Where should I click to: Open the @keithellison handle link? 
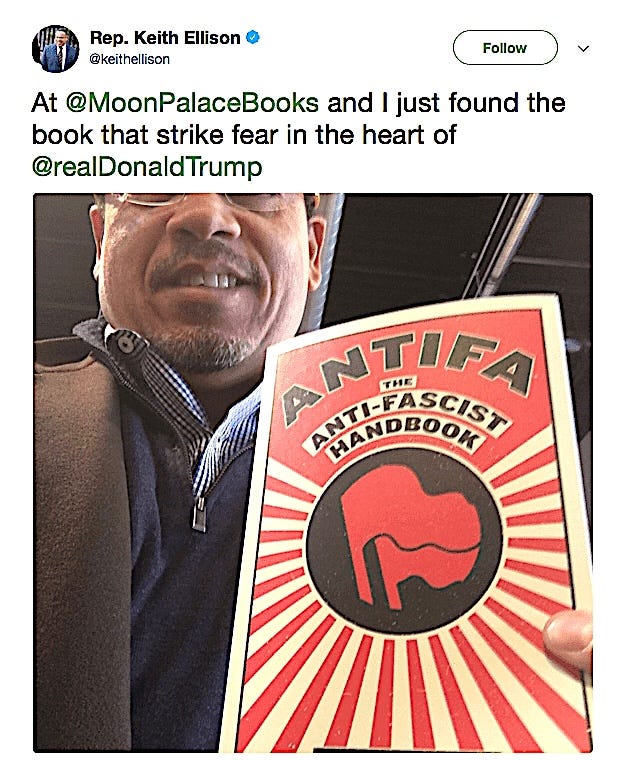click(129, 60)
